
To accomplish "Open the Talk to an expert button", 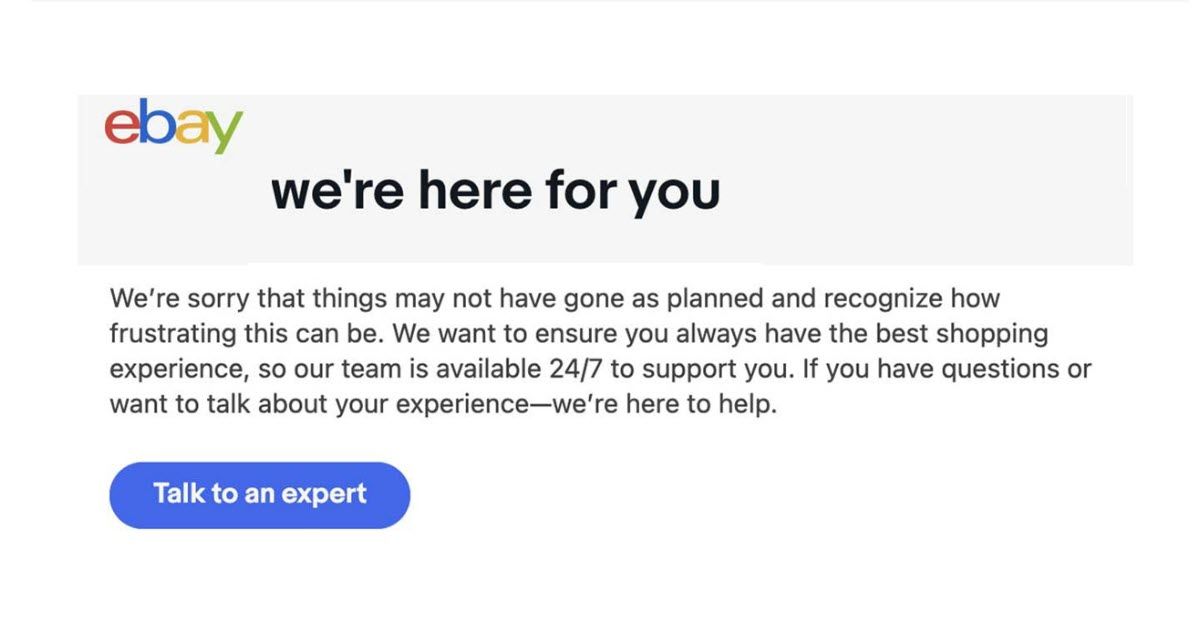I will (260, 494).
